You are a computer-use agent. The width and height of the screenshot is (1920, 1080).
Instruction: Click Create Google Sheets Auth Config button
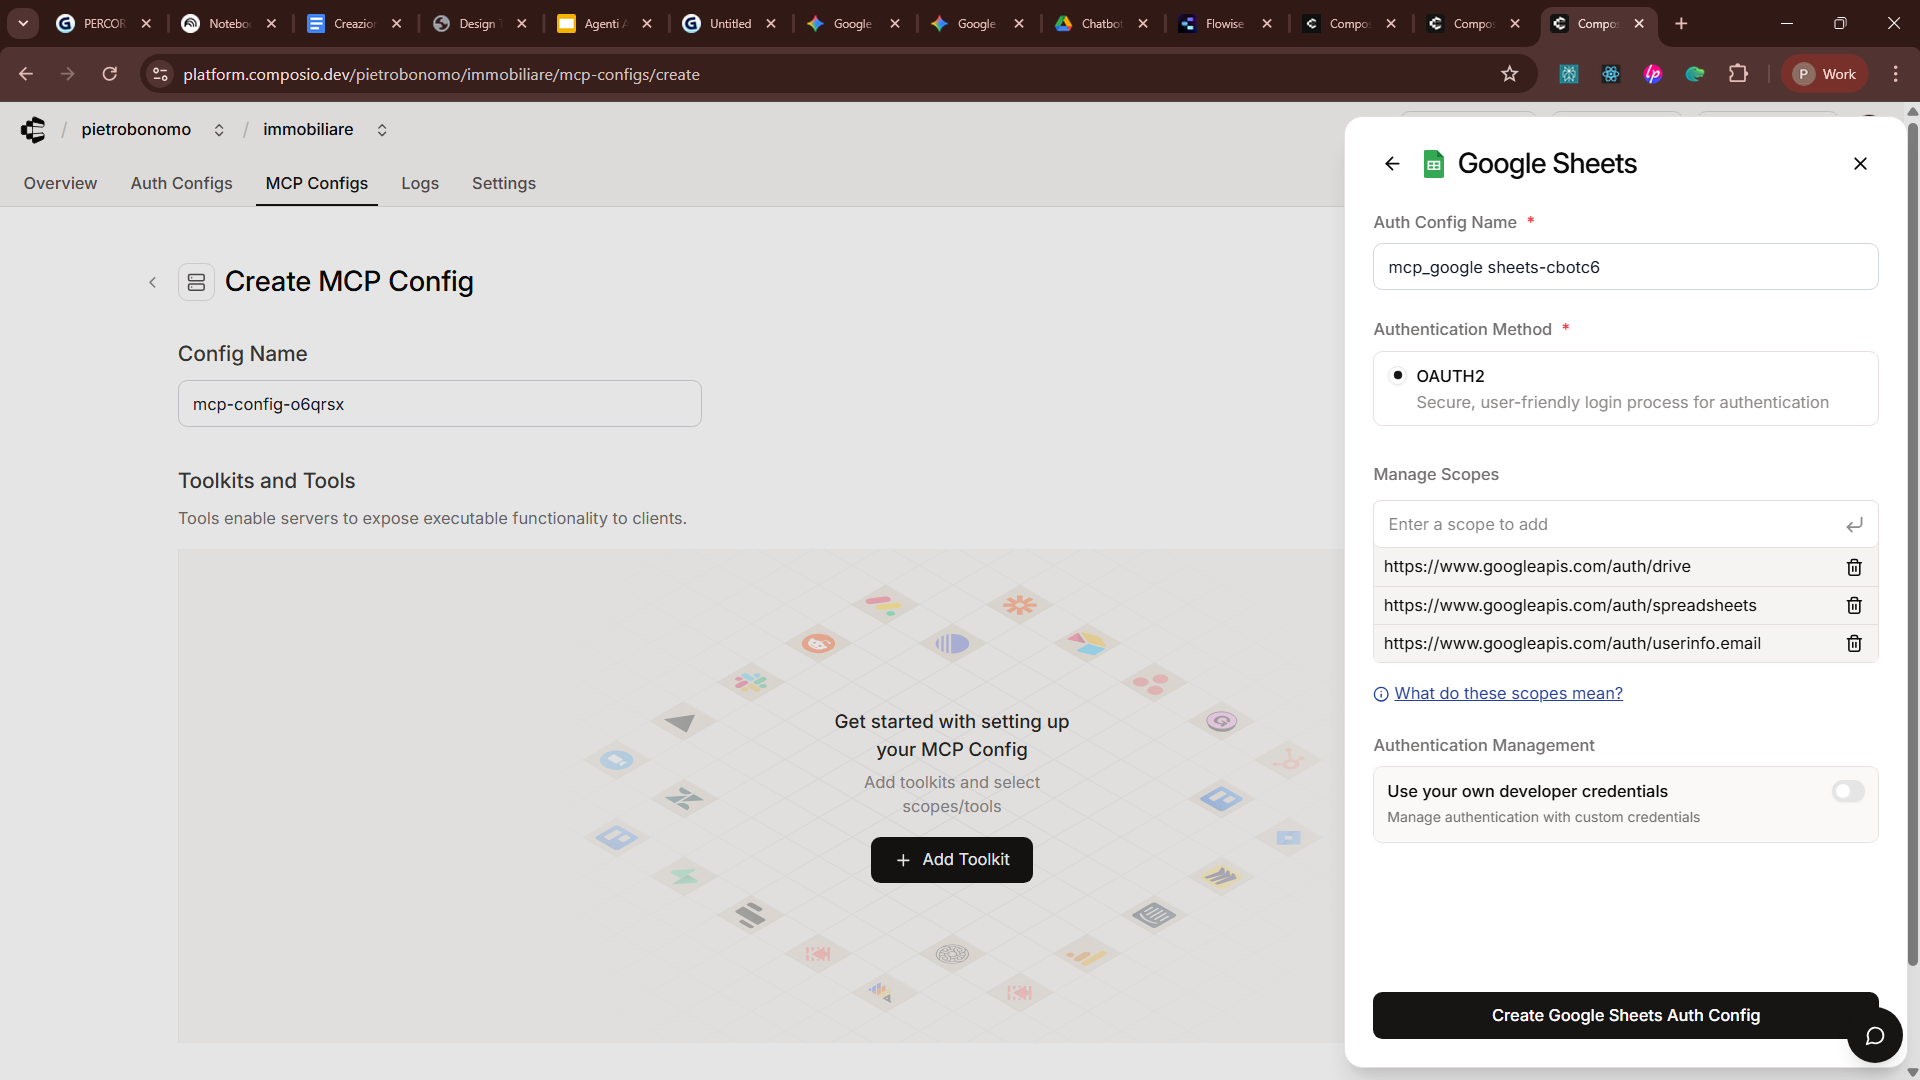click(x=1625, y=1015)
